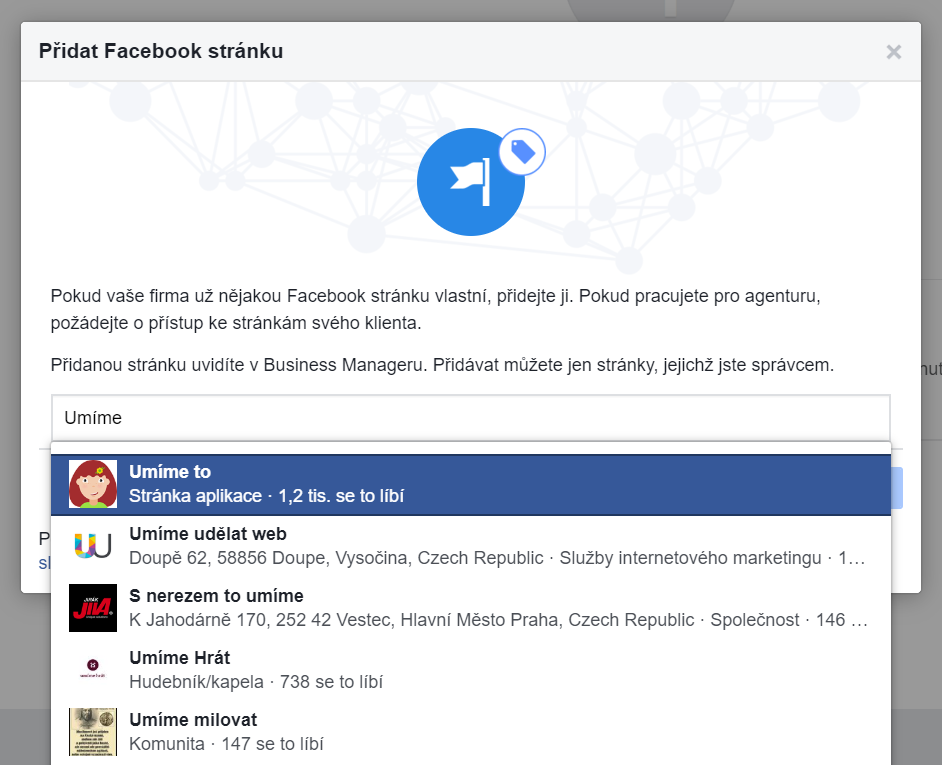Click the Přidat Facebook stránku dialog title
942x765 pixels.
coord(161,51)
